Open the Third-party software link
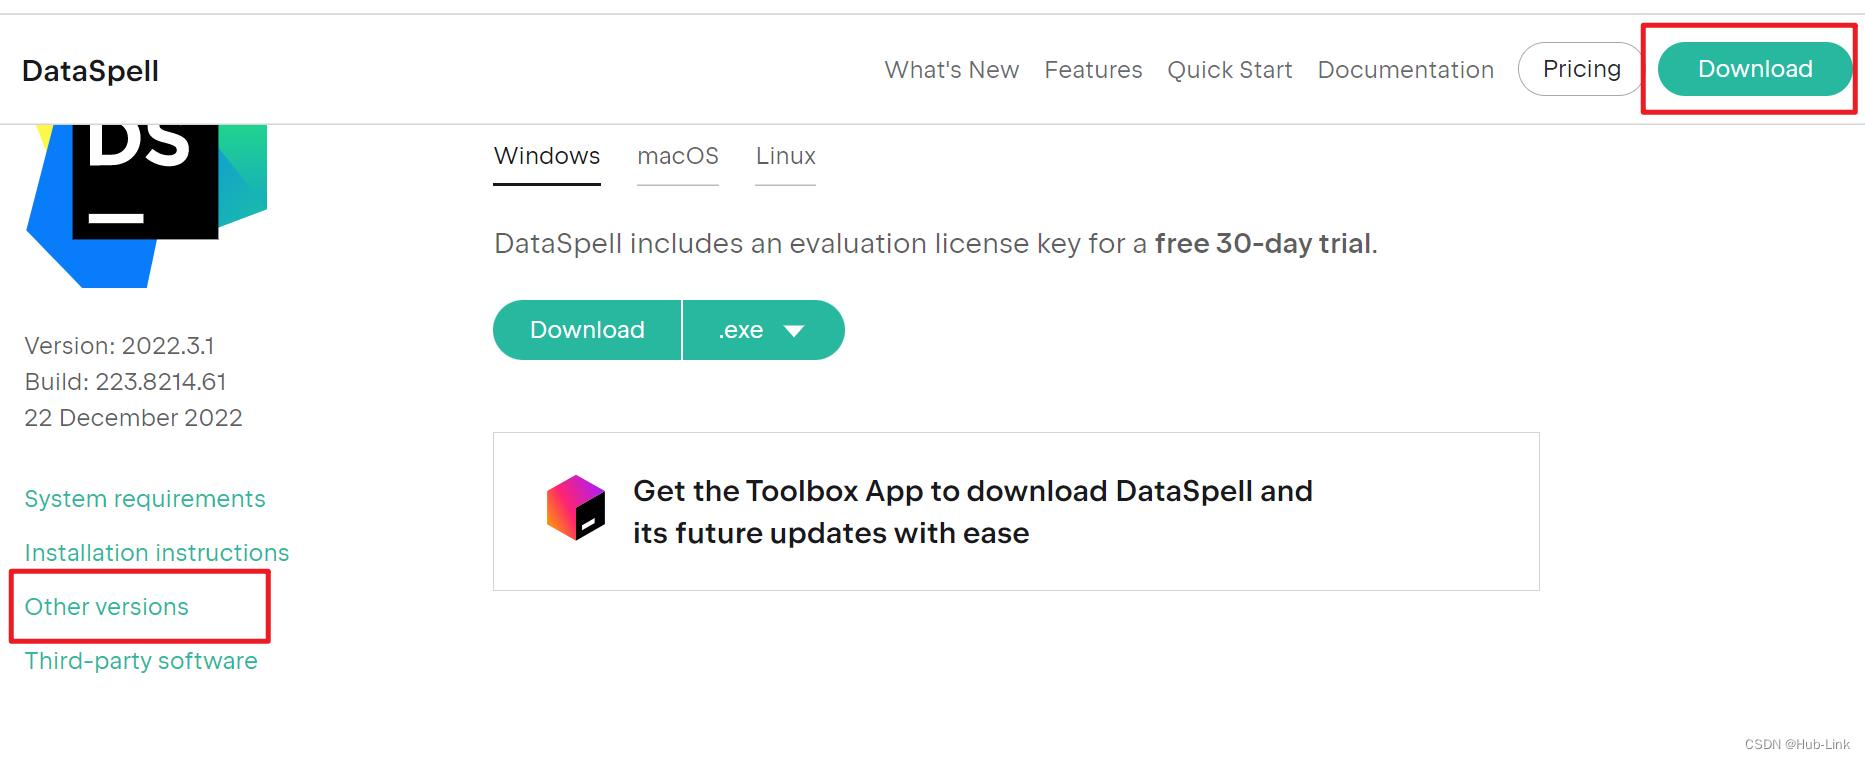Screen dimensions: 1865x759 click(141, 661)
